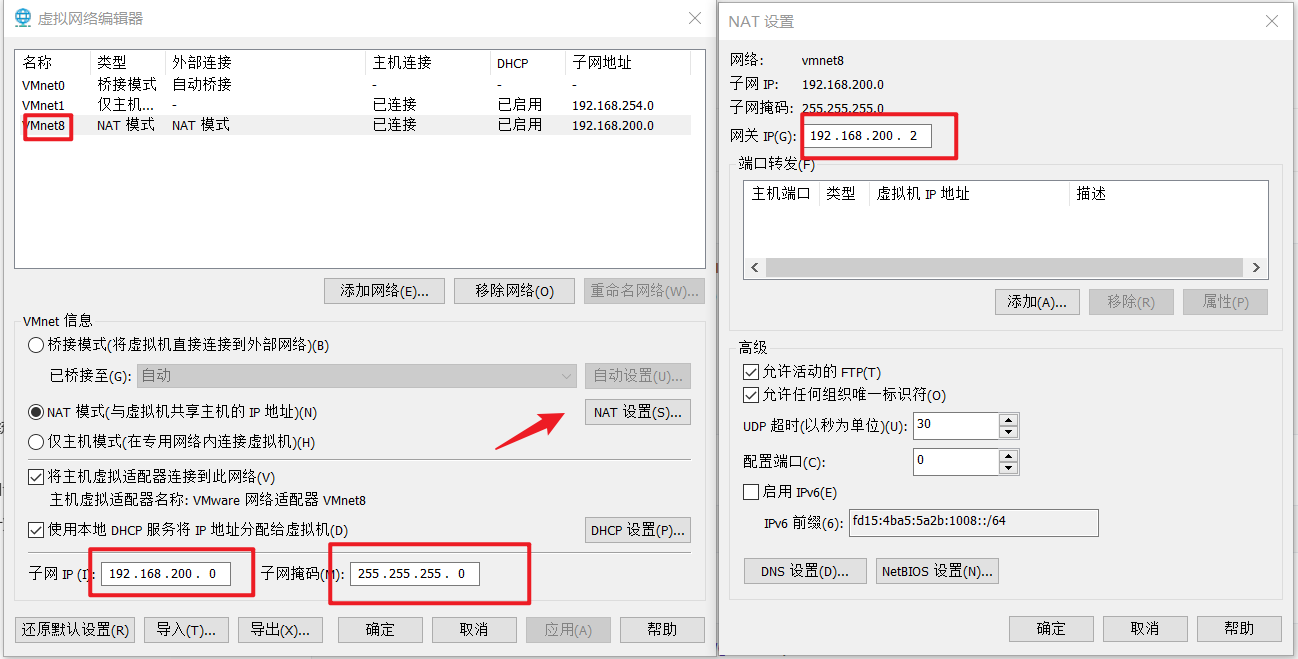Click DNS 设置 button

[805, 571]
